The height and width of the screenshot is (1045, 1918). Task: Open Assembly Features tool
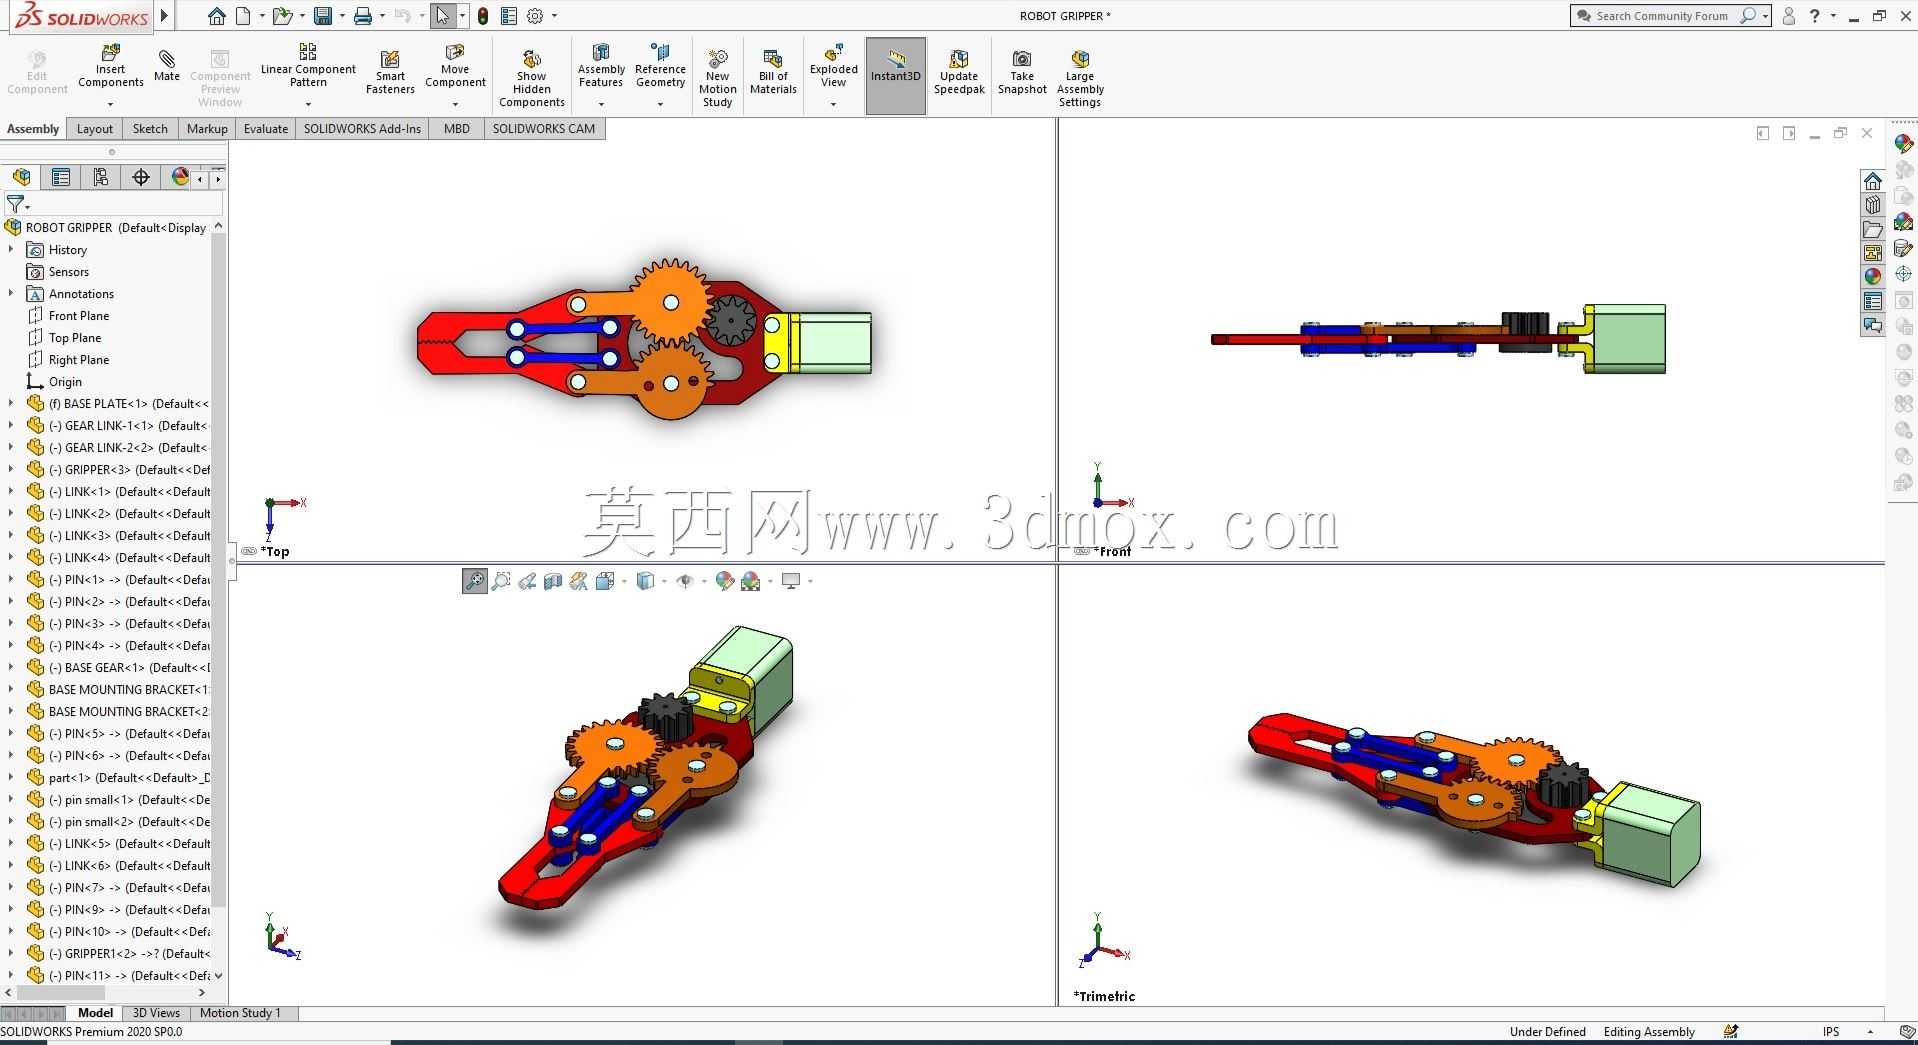(x=601, y=66)
